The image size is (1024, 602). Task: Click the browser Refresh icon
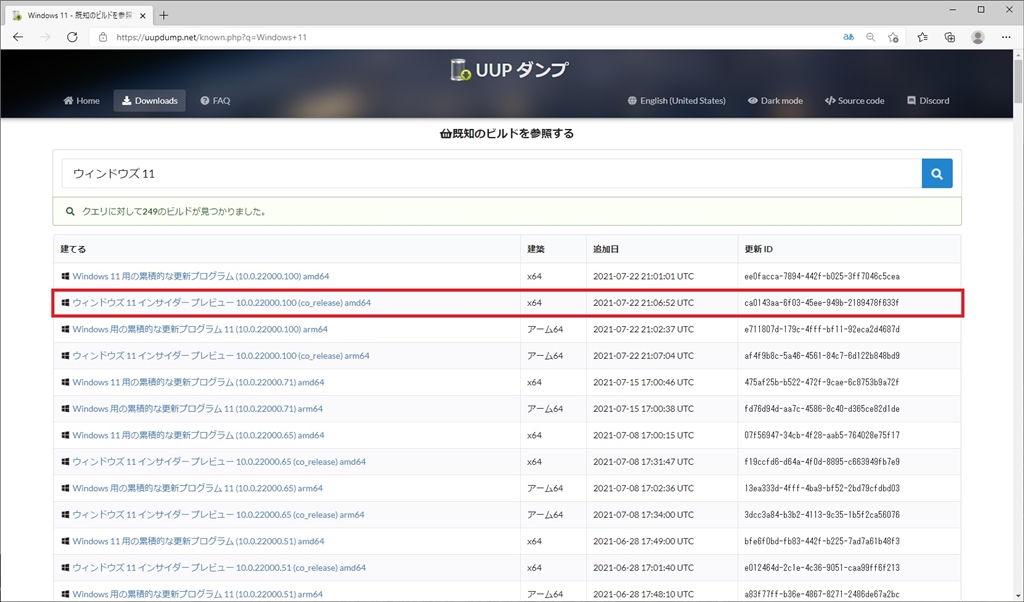(x=72, y=37)
